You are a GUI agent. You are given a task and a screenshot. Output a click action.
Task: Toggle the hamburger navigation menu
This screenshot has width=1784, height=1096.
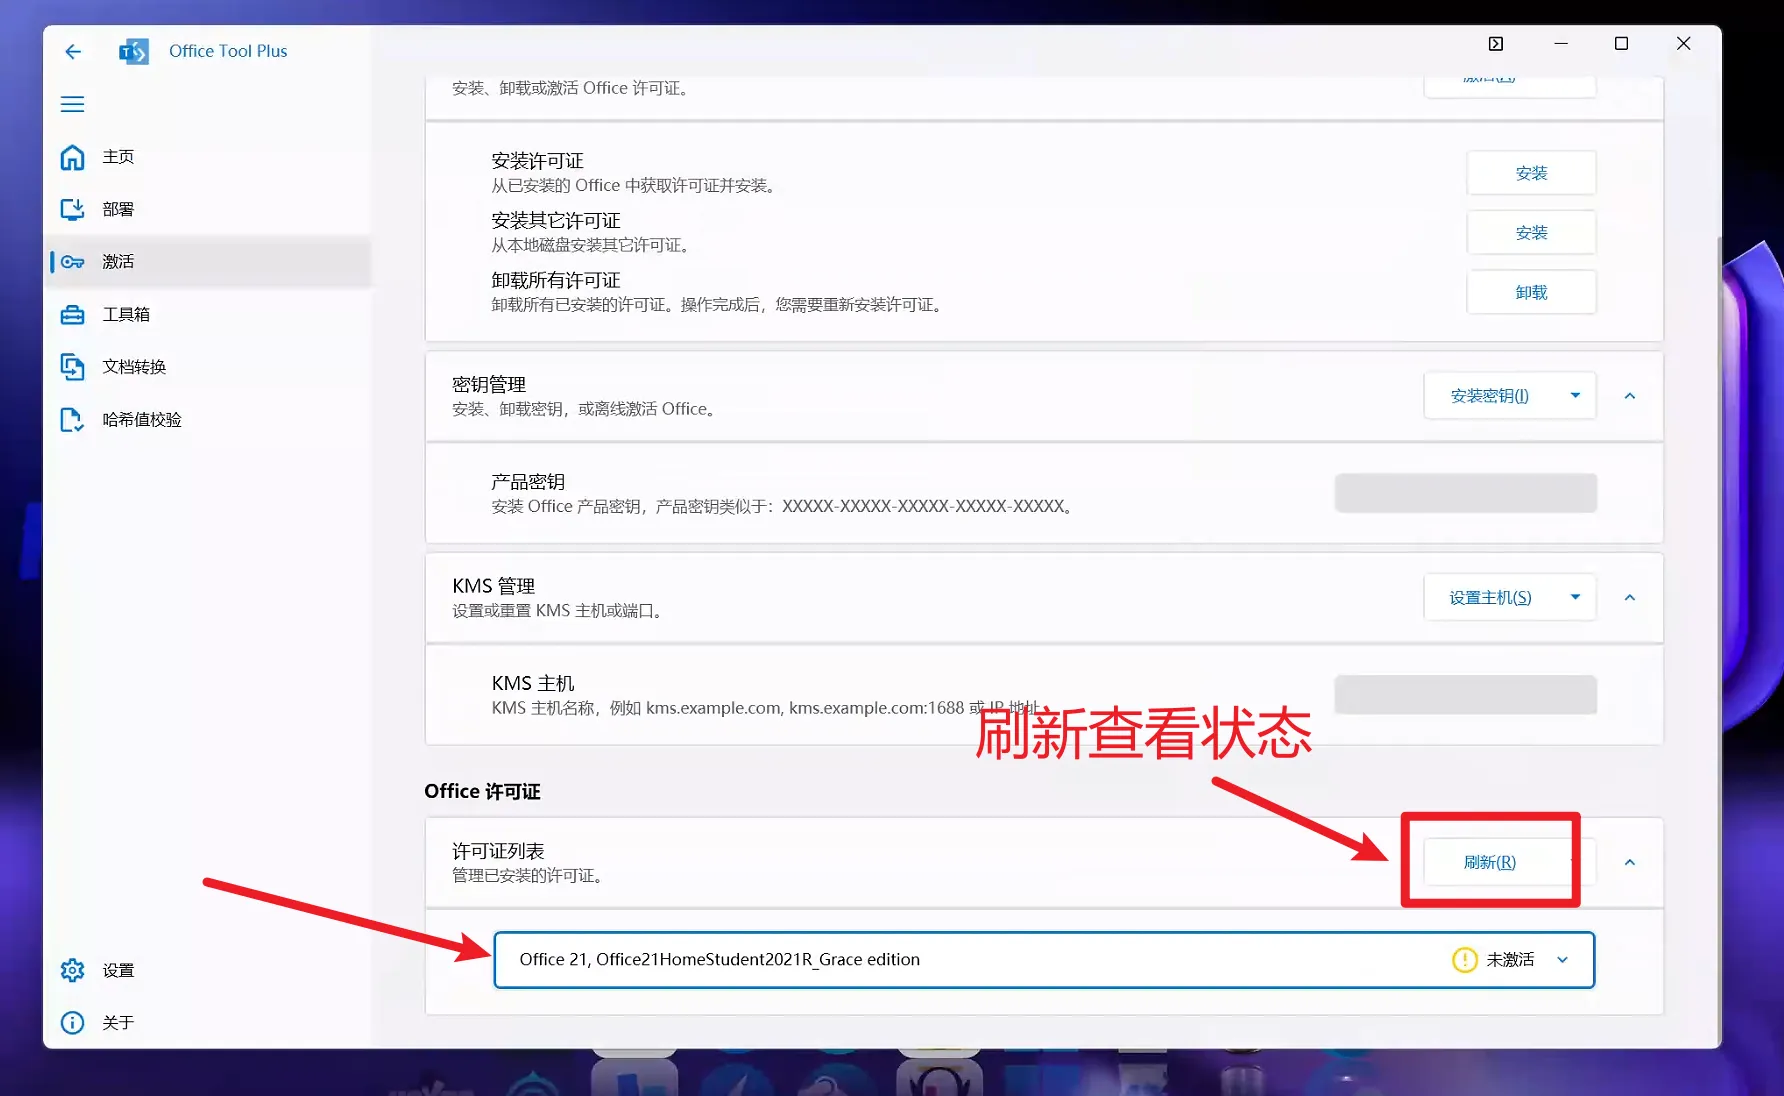72,104
